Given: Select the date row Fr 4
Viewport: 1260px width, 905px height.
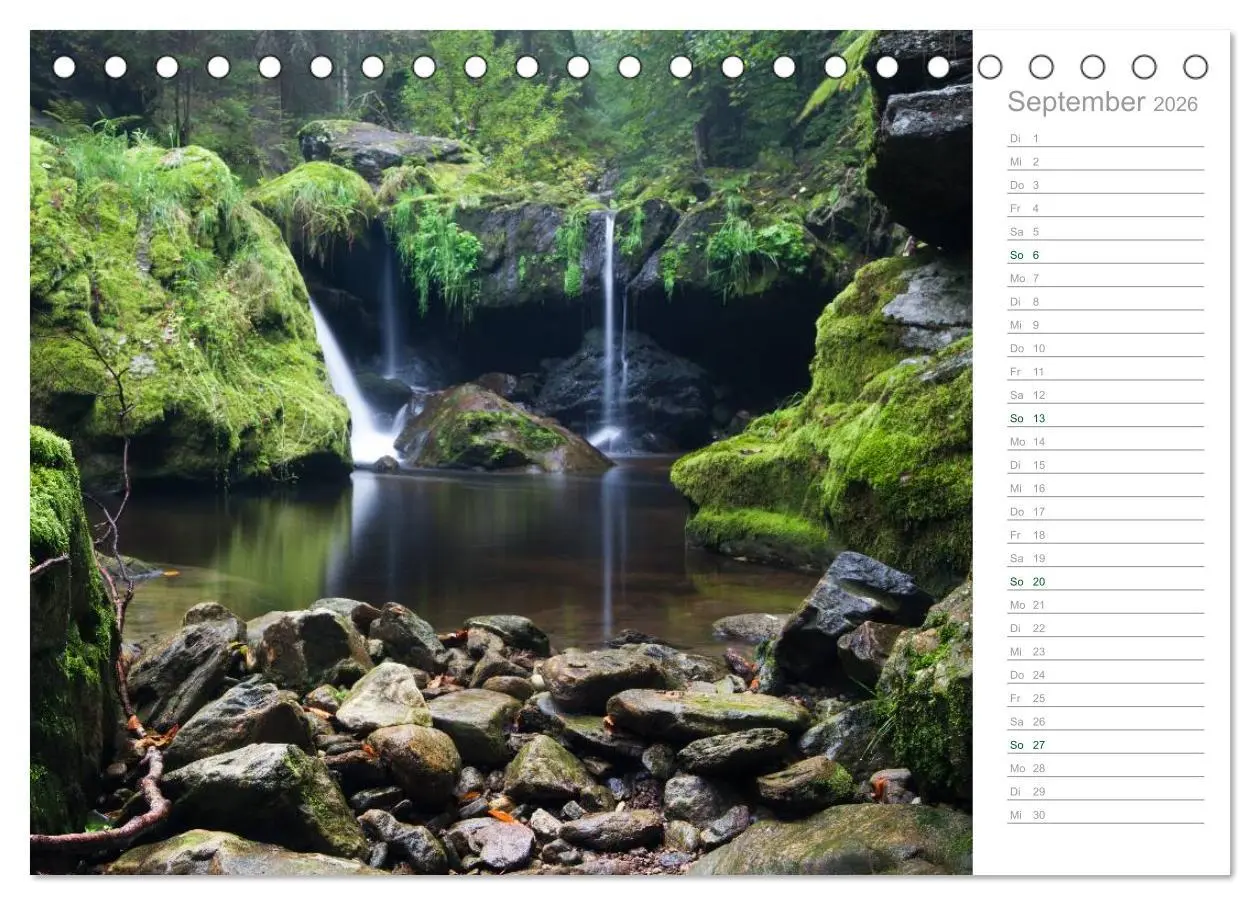Looking at the screenshot, I should (x=1105, y=208).
